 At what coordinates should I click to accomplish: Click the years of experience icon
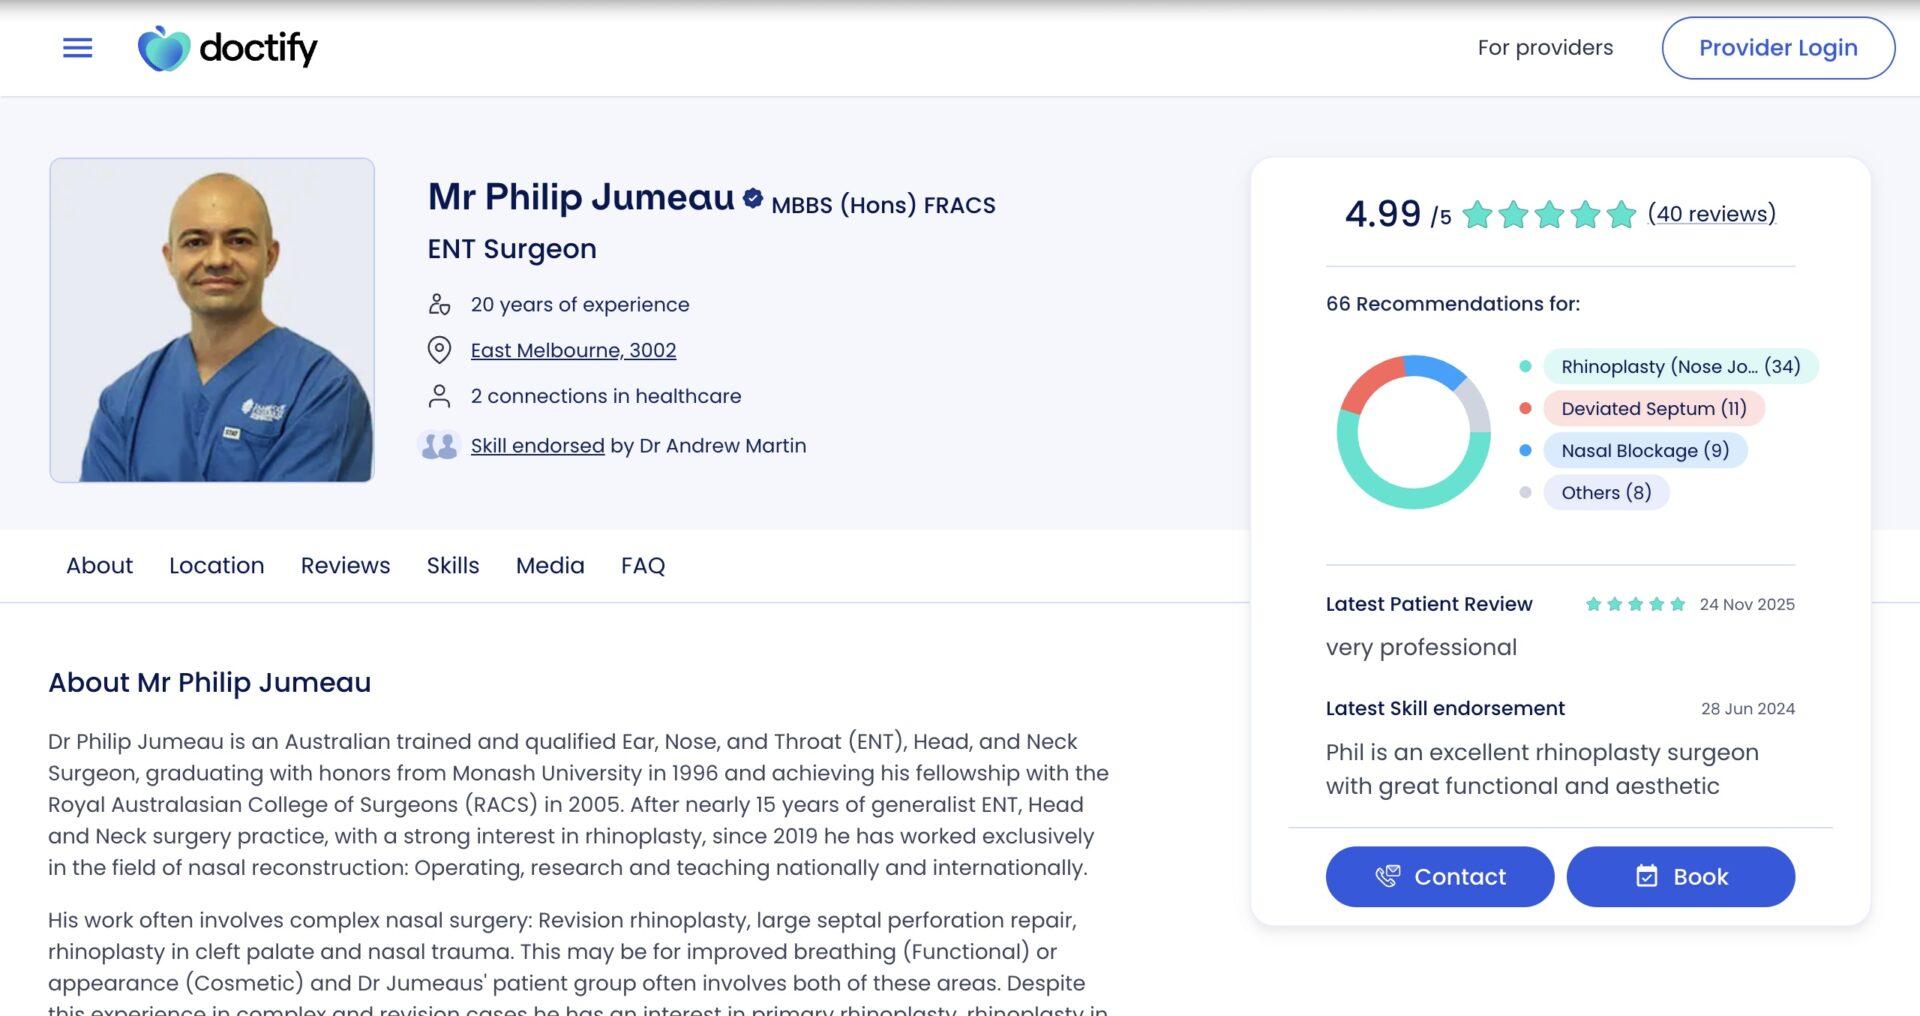(439, 304)
